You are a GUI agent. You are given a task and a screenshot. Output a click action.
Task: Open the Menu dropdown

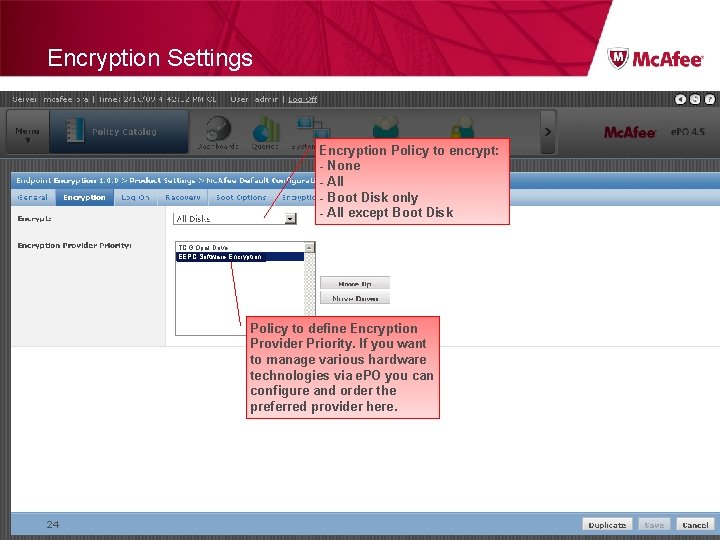click(27, 132)
